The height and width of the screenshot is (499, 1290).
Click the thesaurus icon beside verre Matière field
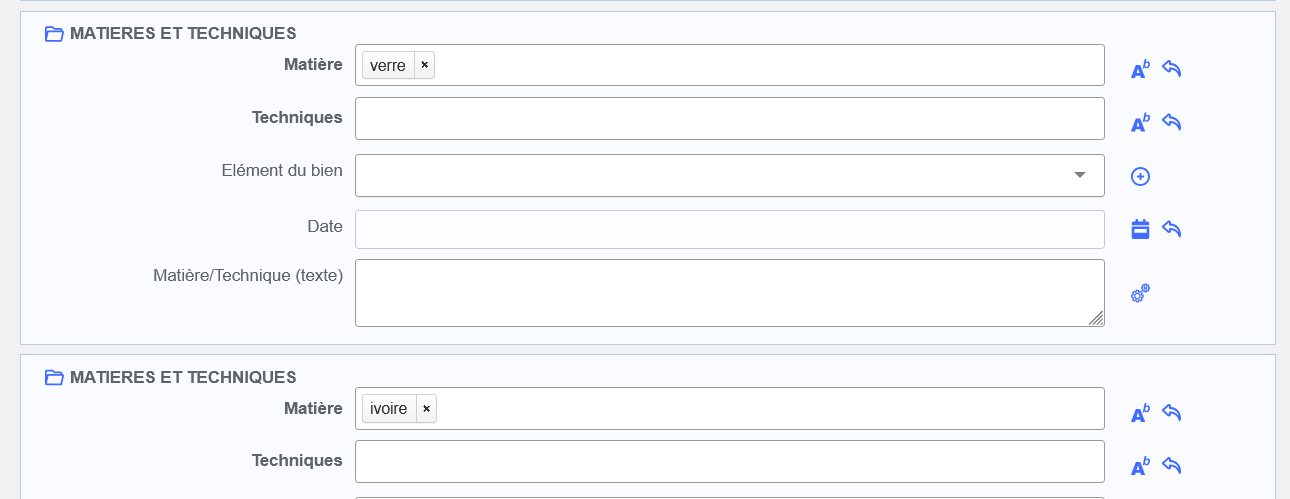(1140, 70)
